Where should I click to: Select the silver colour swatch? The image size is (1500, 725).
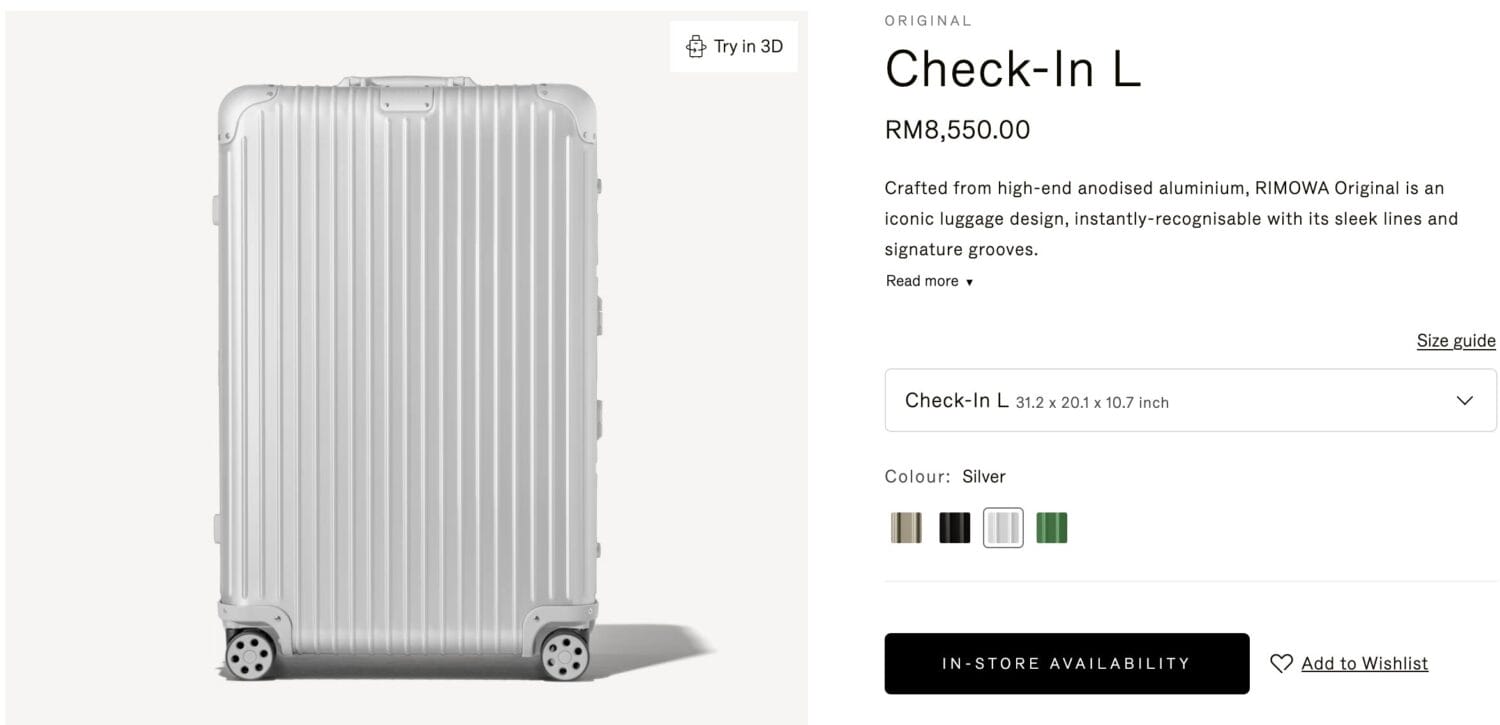[x=1003, y=527]
